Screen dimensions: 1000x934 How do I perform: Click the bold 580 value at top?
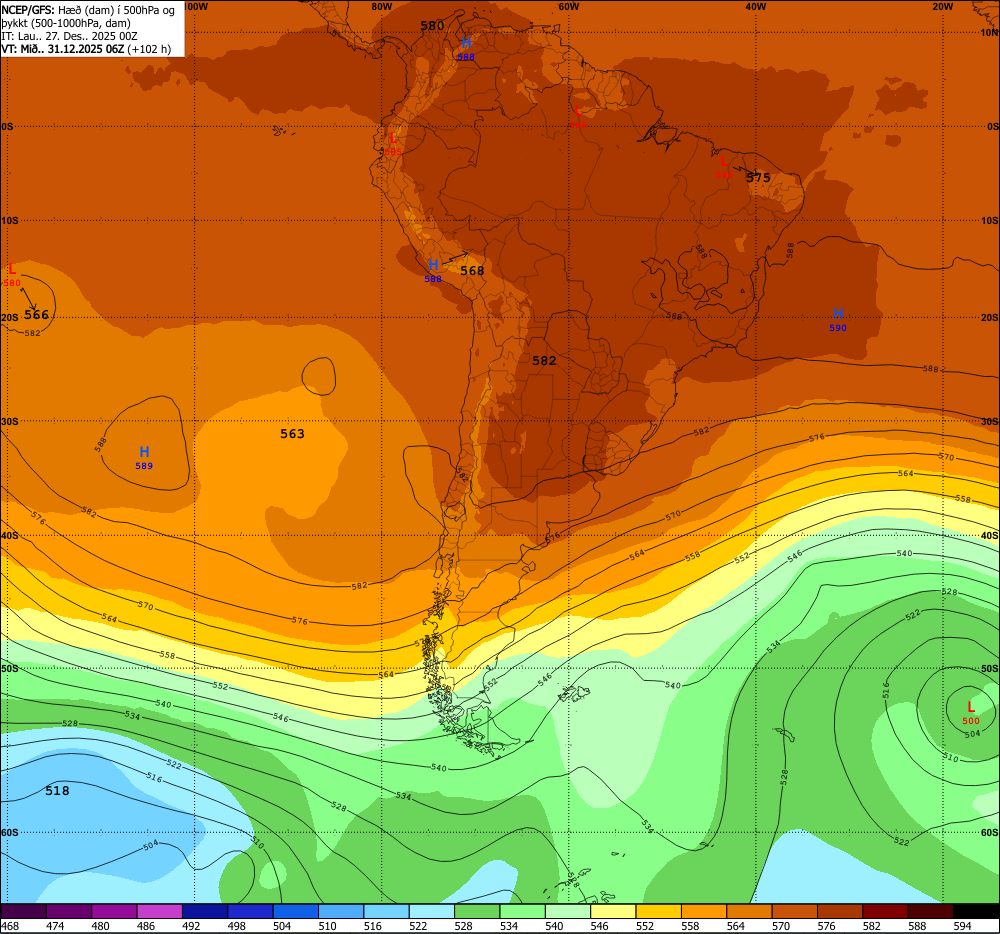pos(432,26)
